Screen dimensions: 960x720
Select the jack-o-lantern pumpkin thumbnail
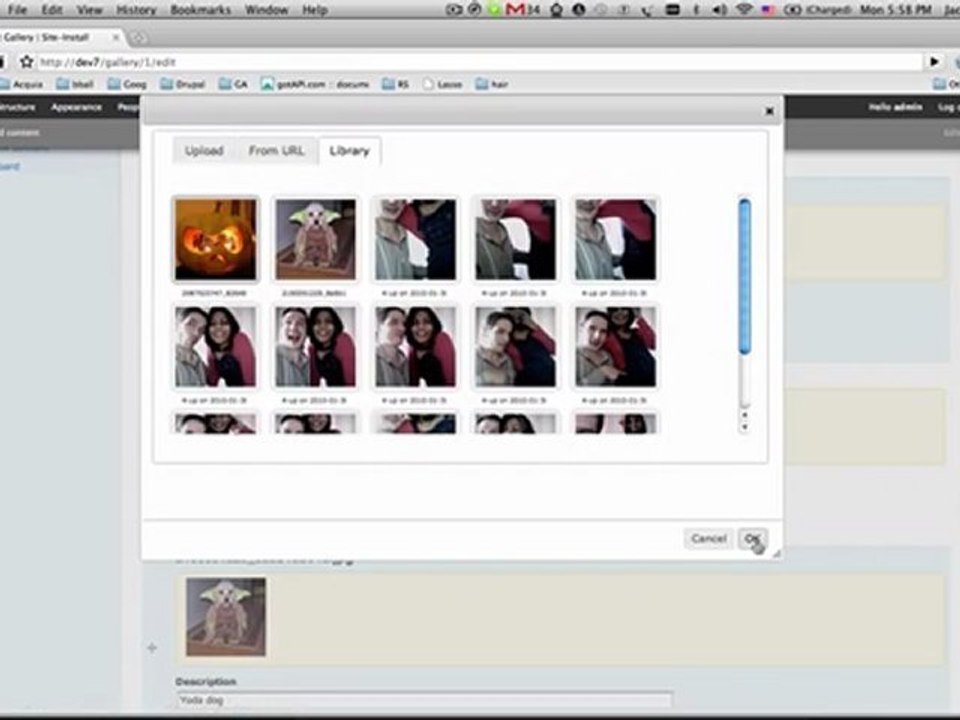pyautogui.click(x=216, y=239)
